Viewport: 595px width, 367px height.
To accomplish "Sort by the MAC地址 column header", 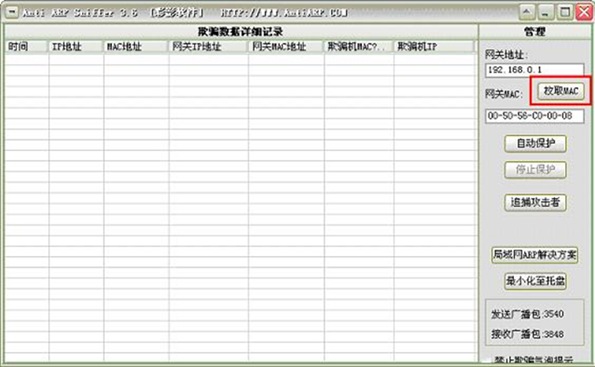I will coord(136,47).
